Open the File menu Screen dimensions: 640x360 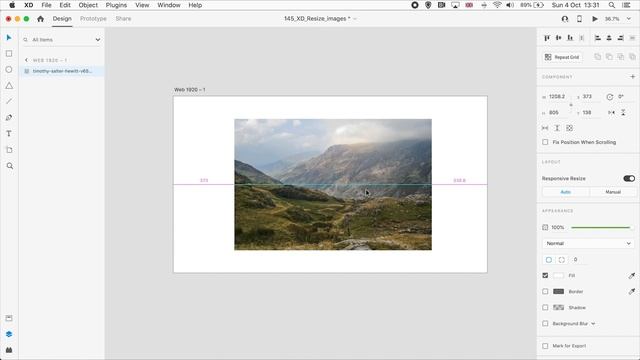pos(46,5)
